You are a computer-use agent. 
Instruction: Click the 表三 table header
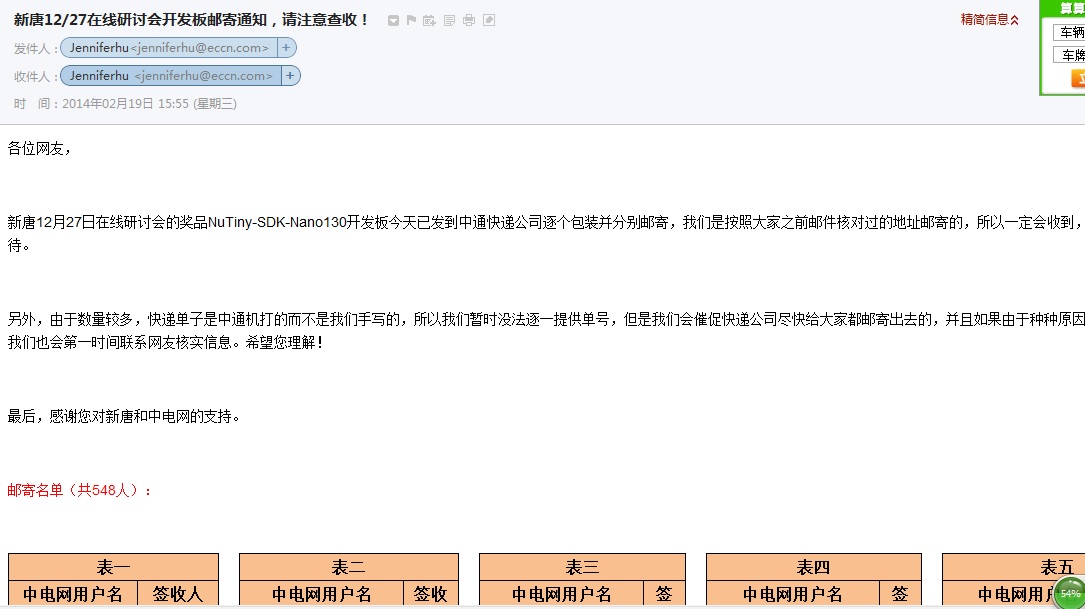pyautogui.click(x=583, y=567)
